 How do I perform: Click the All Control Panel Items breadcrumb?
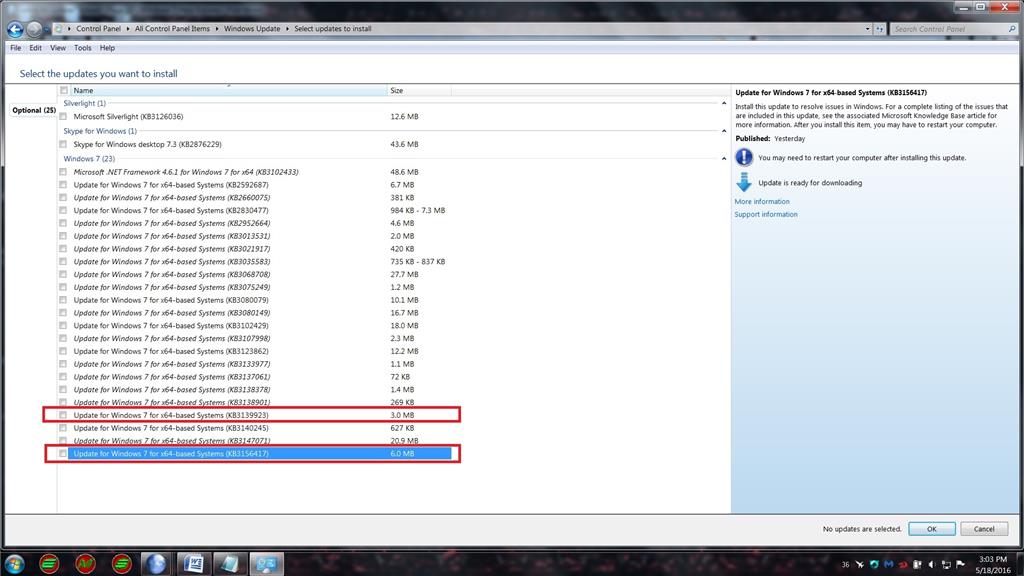(172, 29)
